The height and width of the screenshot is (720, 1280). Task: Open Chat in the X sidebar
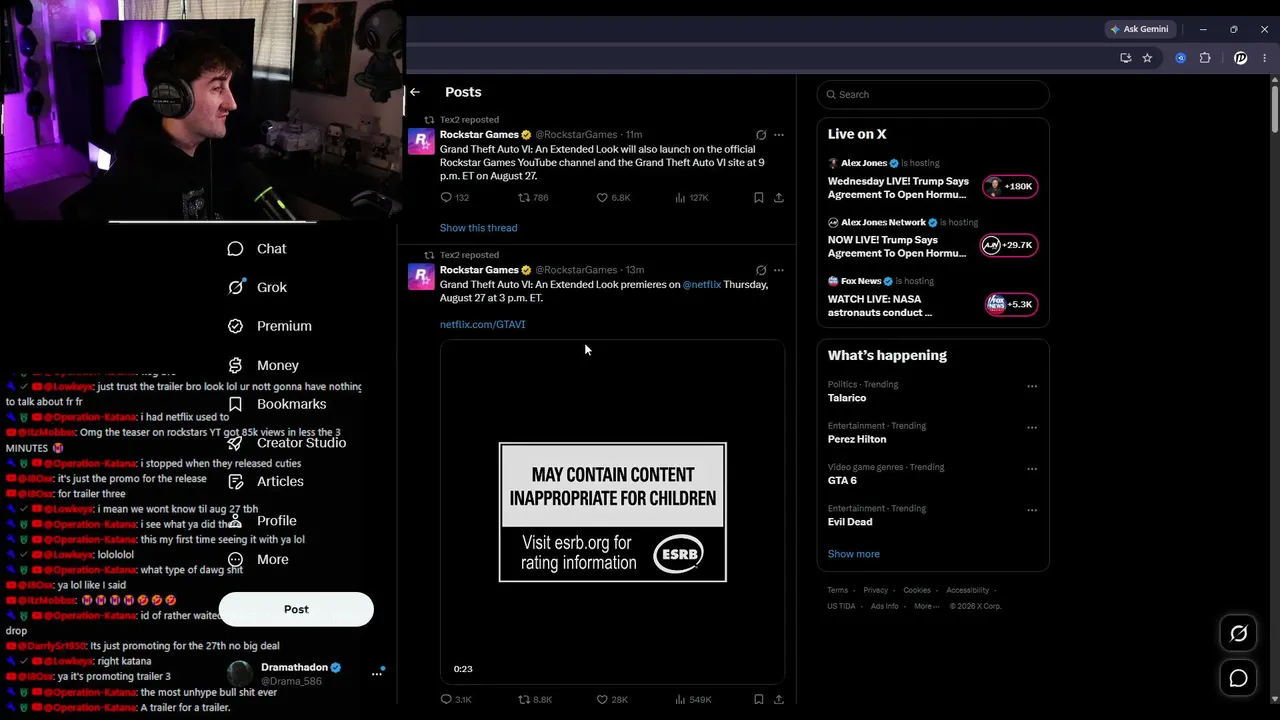(257, 249)
